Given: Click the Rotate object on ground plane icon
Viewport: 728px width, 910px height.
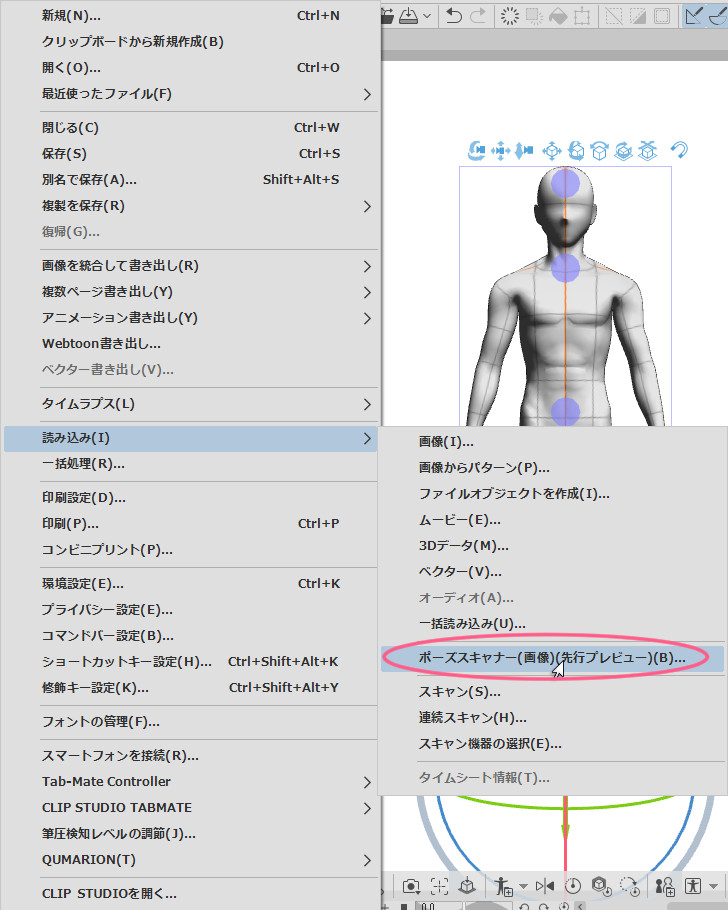Looking at the screenshot, I should [x=624, y=151].
